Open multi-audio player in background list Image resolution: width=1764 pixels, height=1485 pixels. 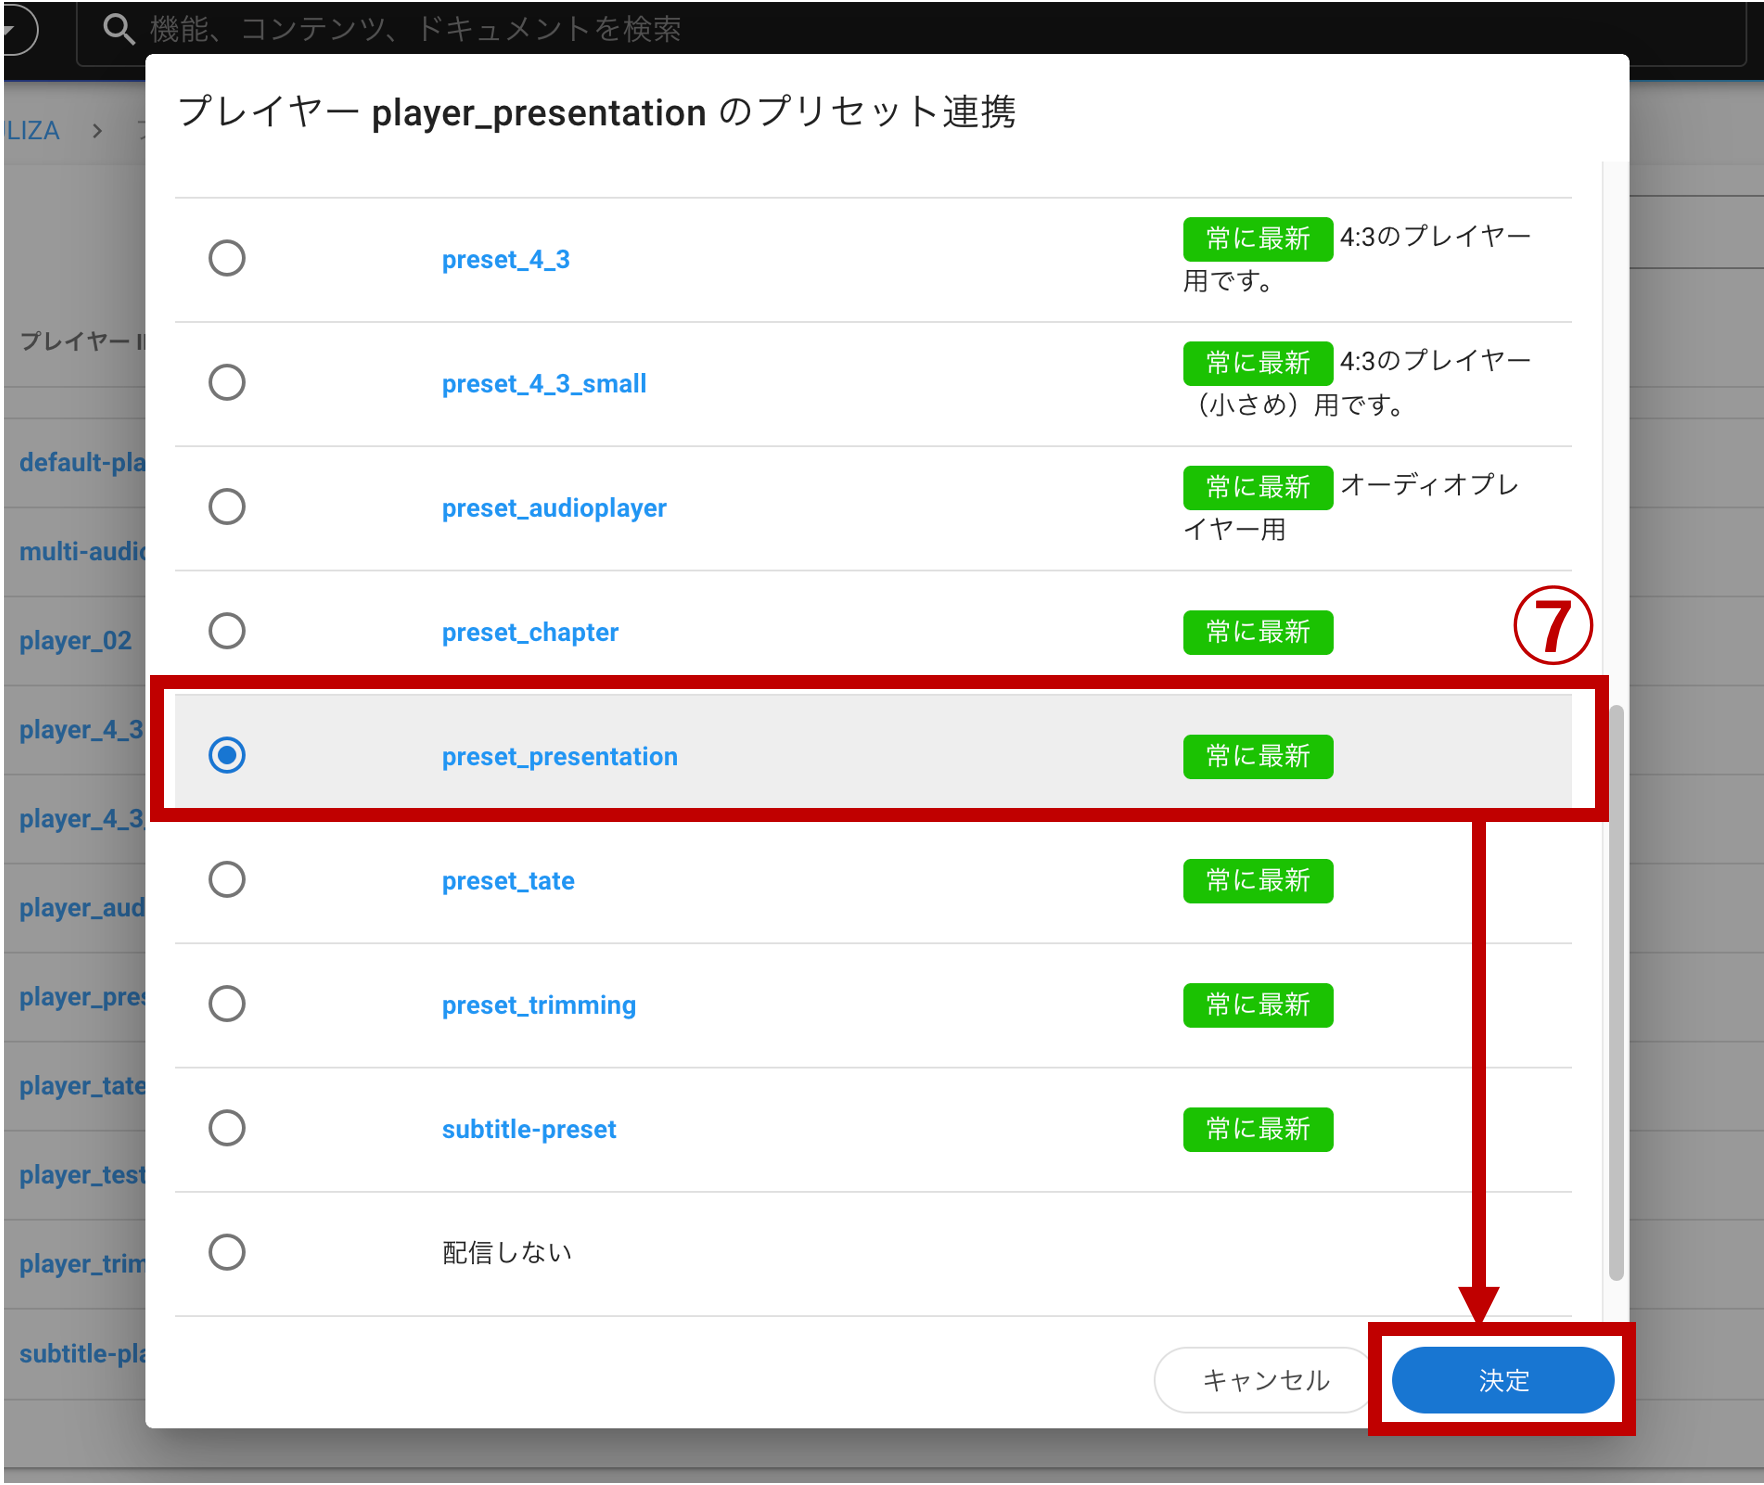click(83, 552)
